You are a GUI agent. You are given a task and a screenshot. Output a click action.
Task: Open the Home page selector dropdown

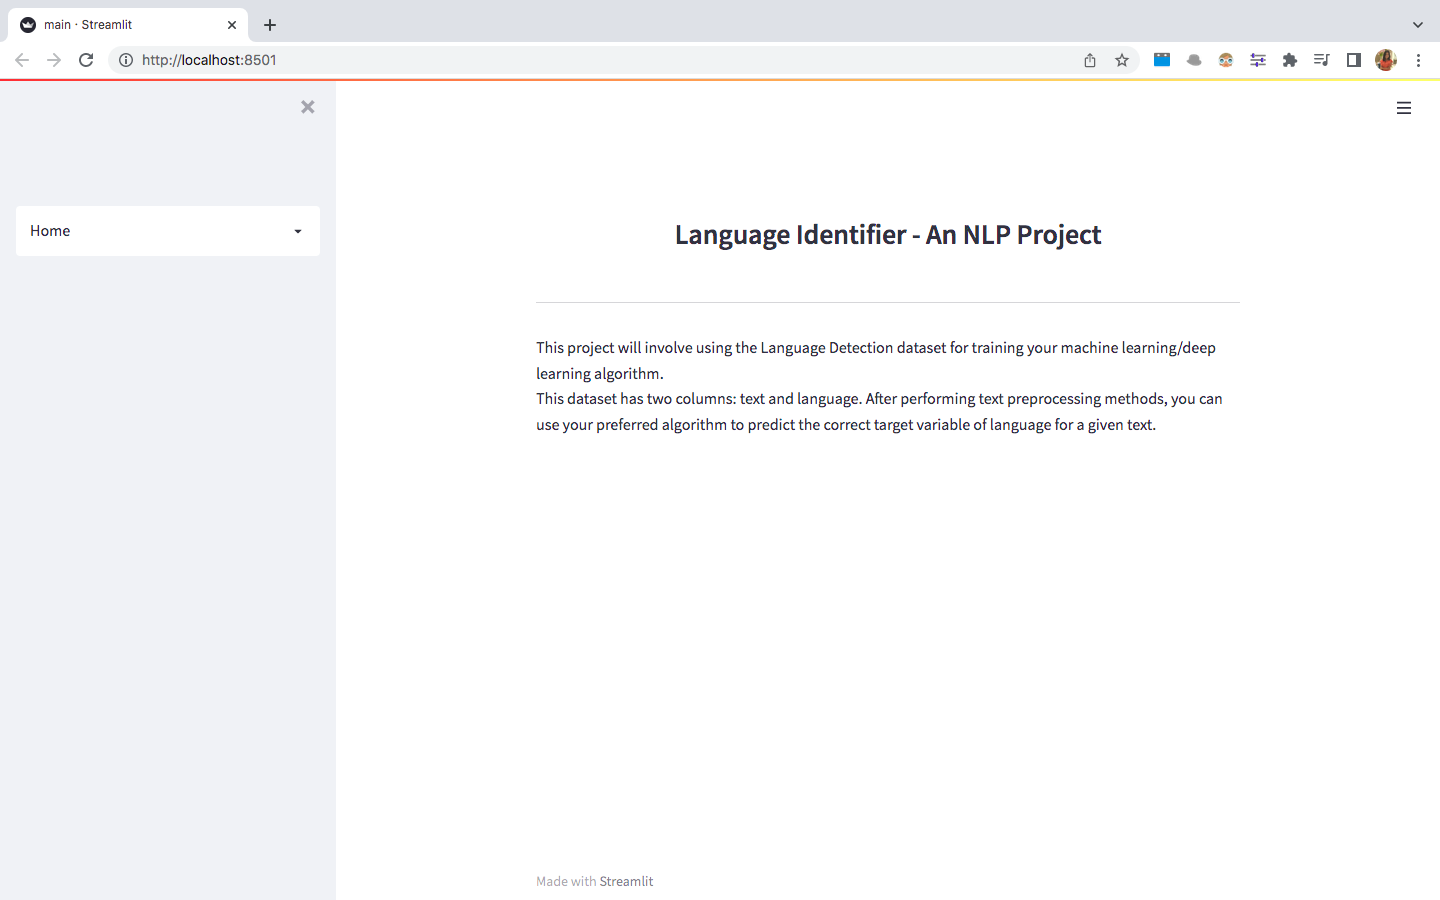point(168,231)
